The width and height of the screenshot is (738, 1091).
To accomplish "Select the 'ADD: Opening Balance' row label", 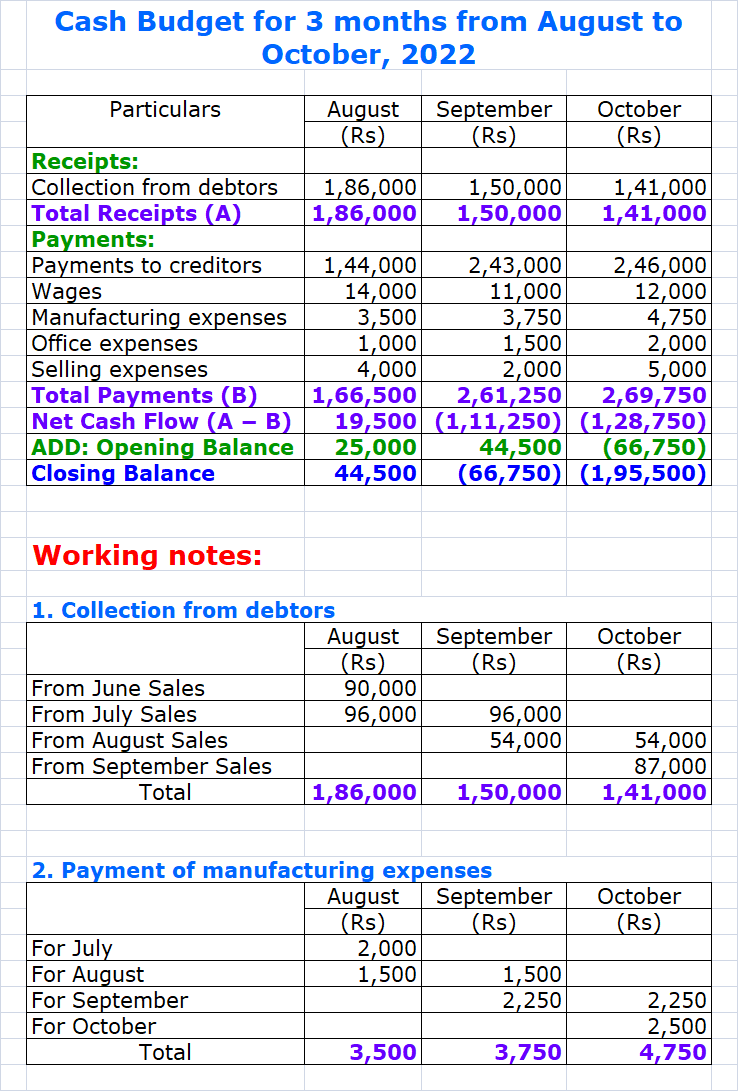I will [x=163, y=447].
